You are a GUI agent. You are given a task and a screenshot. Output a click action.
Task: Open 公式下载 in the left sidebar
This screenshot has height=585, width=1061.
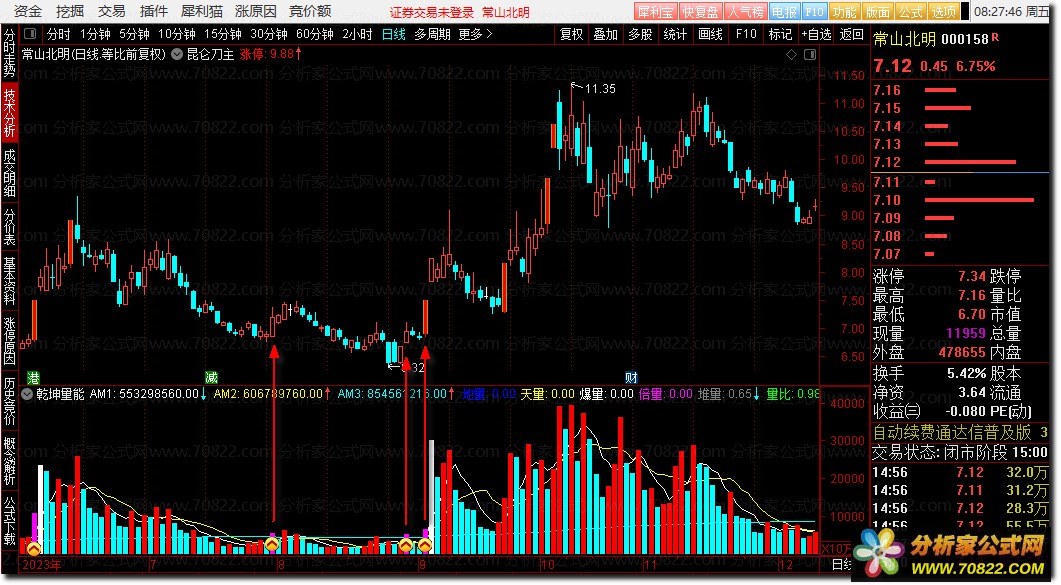point(9,520)
